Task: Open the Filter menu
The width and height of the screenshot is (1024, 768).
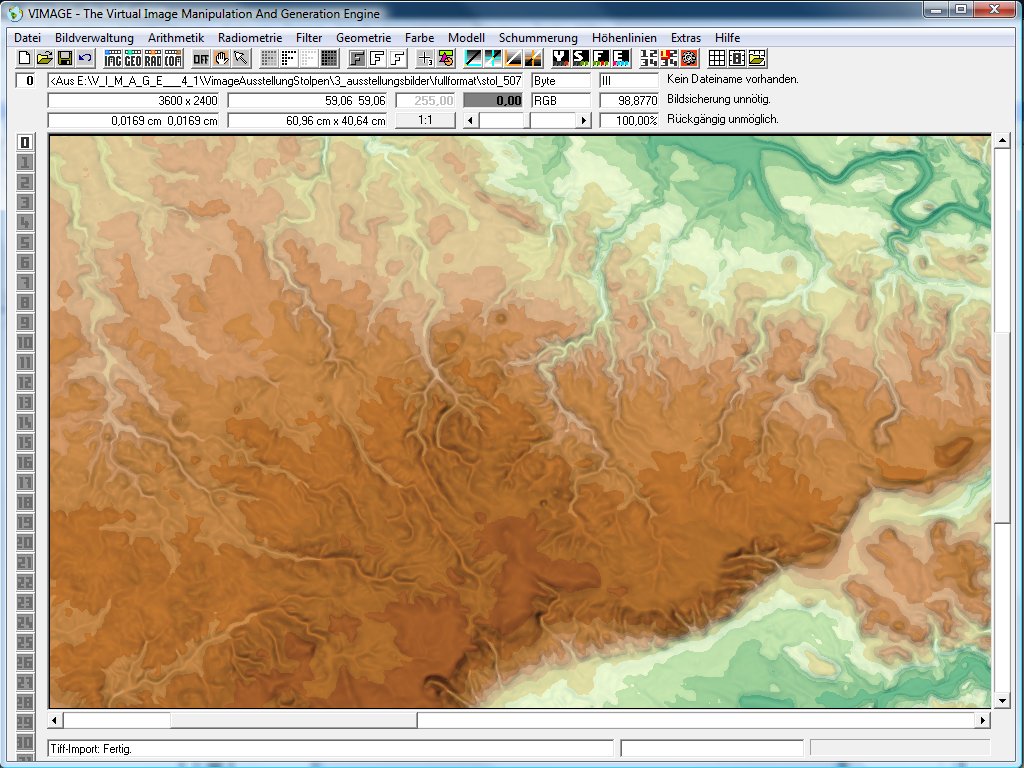Action: pyautogui.click(x=309, y=37)
